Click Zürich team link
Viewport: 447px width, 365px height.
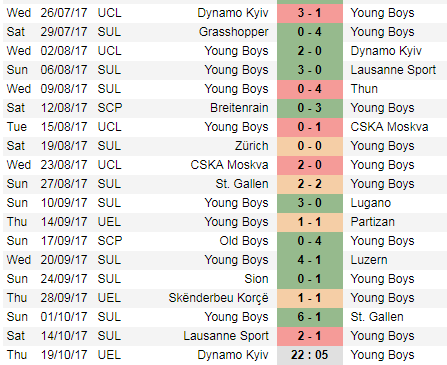(251, 146)
